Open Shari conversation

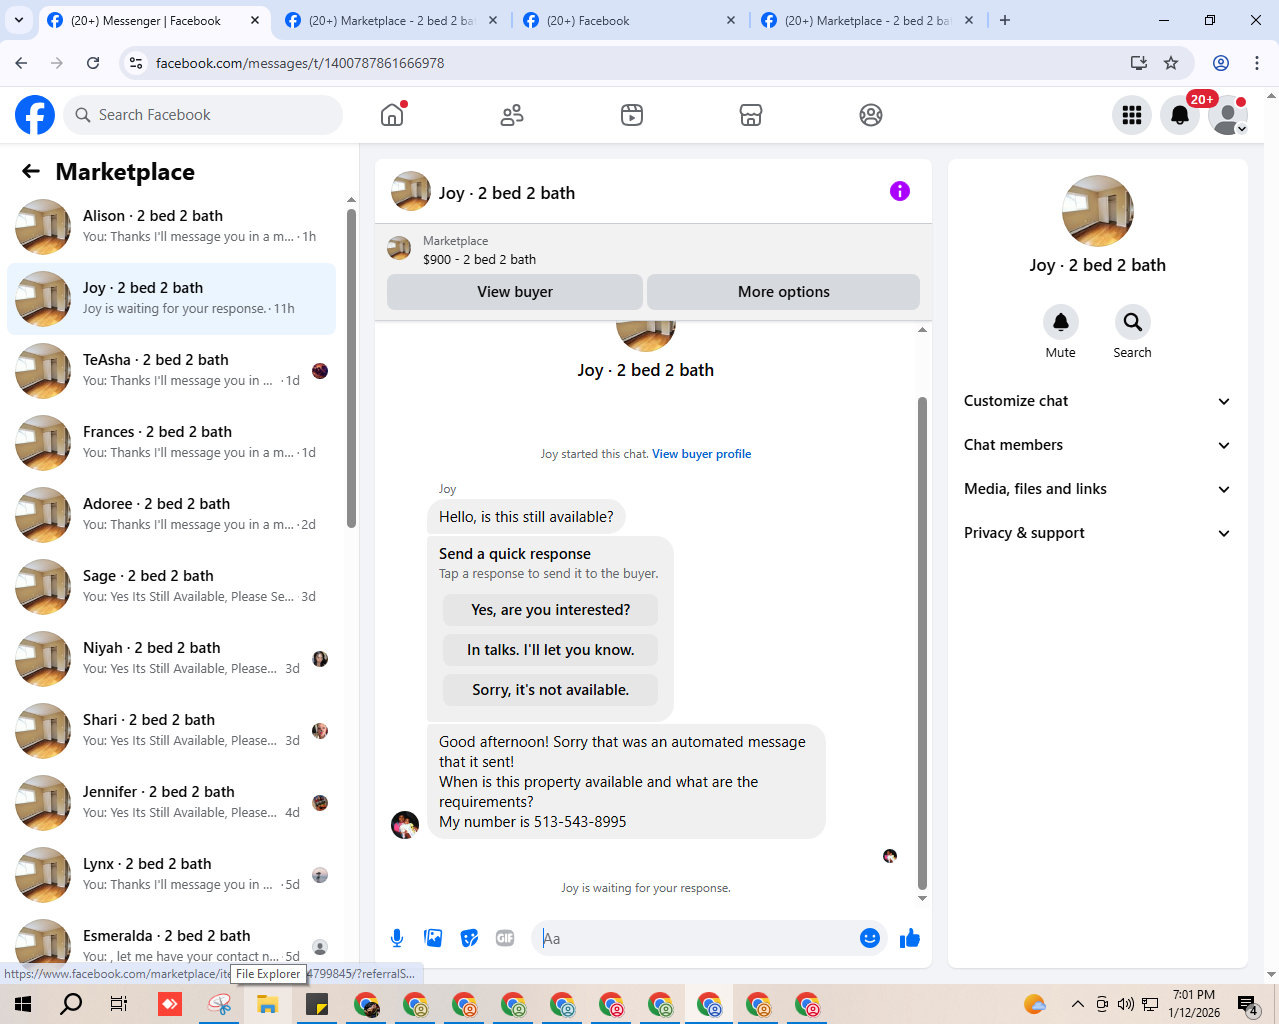coord(172,731)
